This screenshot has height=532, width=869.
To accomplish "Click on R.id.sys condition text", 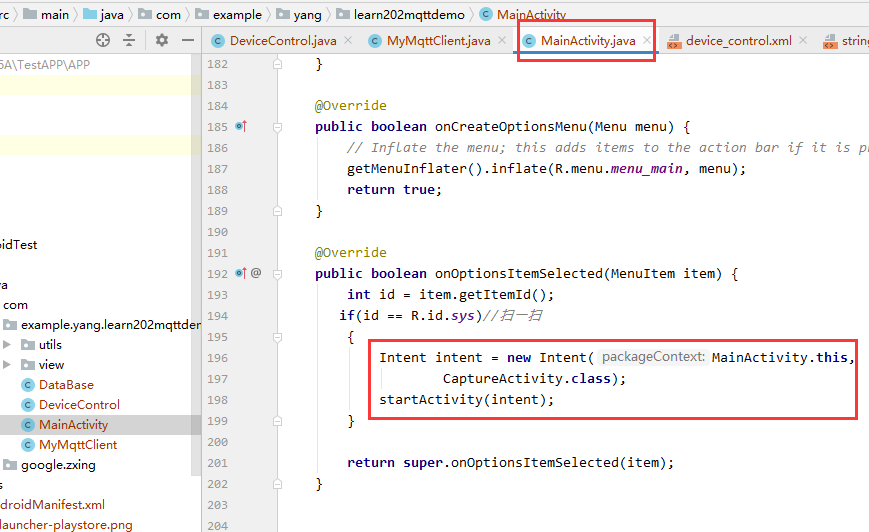I will coord(442,315).
